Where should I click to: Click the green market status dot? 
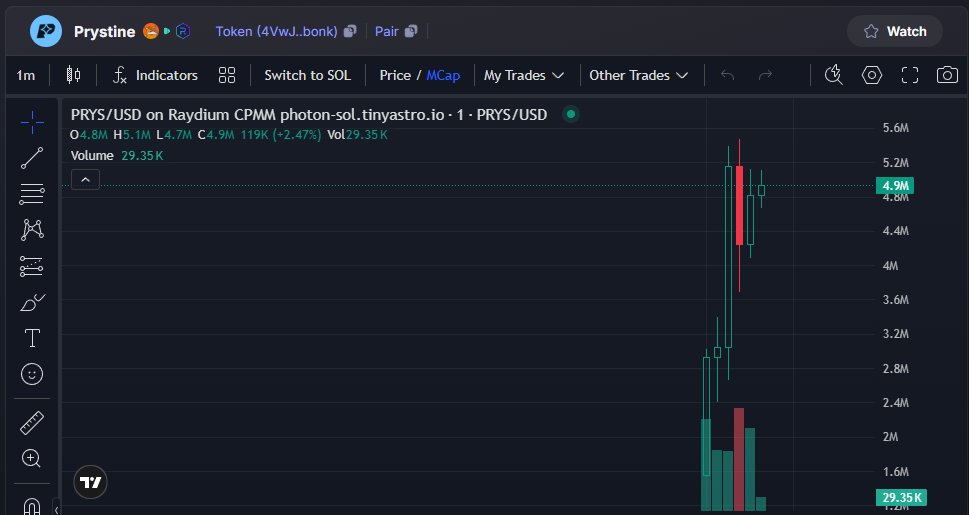[571, 114]
